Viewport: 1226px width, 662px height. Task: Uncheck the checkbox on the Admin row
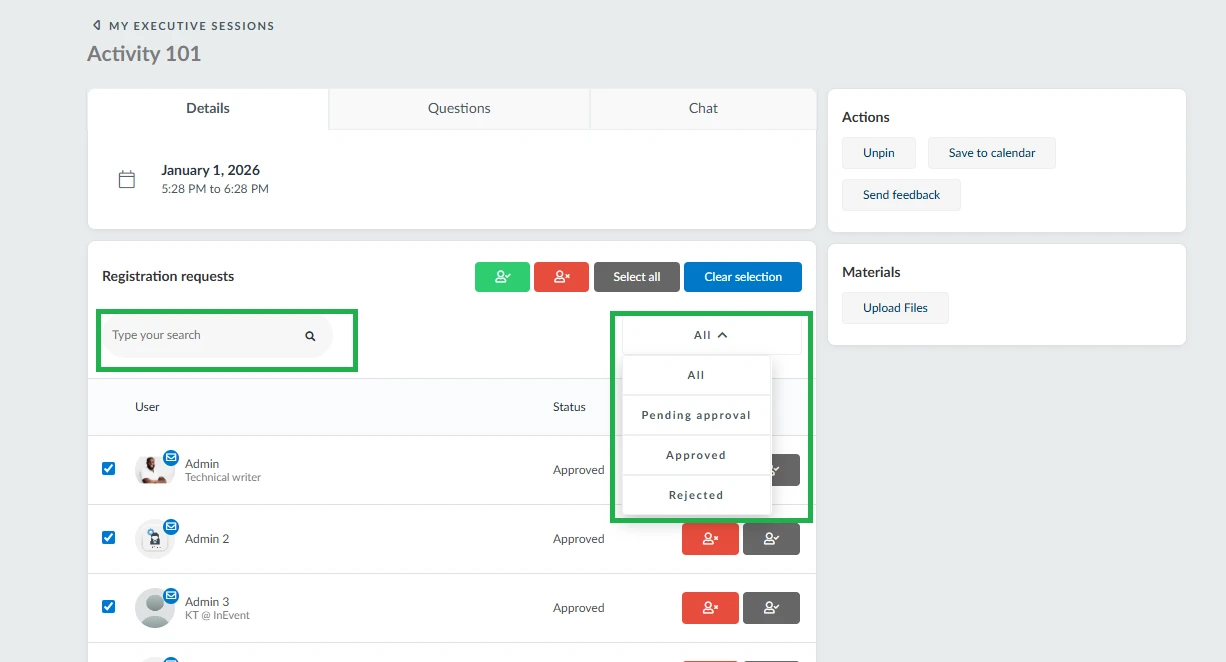pos(108,468)
